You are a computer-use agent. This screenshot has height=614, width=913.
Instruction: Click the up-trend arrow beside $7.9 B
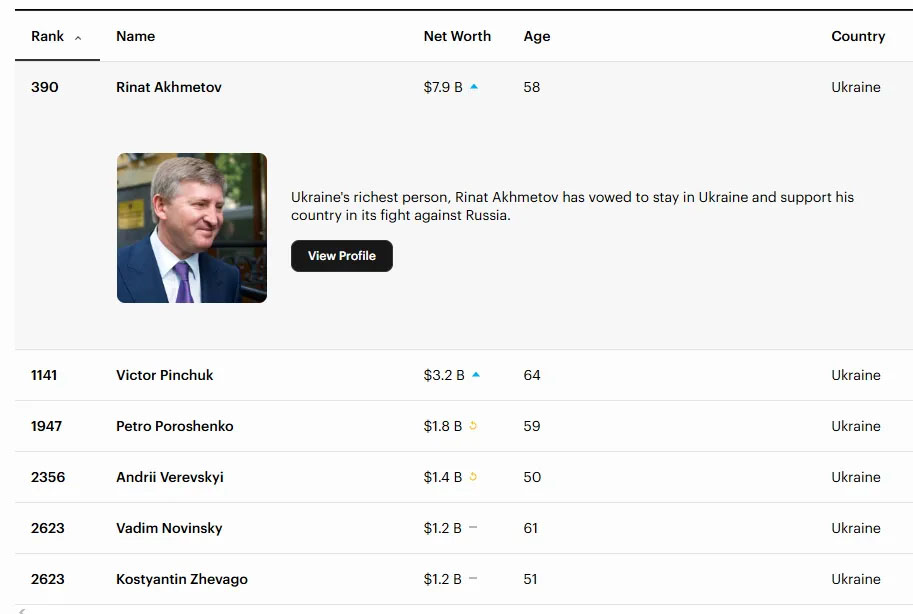474,87
